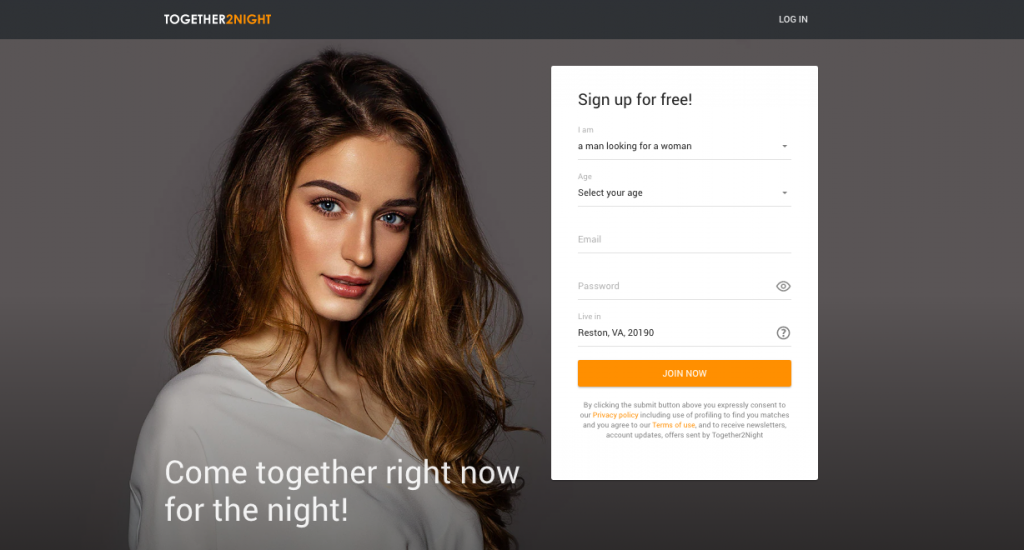The image size is (1024, 550).
Task: Click the Age field label
Action: tap(584, 176)
